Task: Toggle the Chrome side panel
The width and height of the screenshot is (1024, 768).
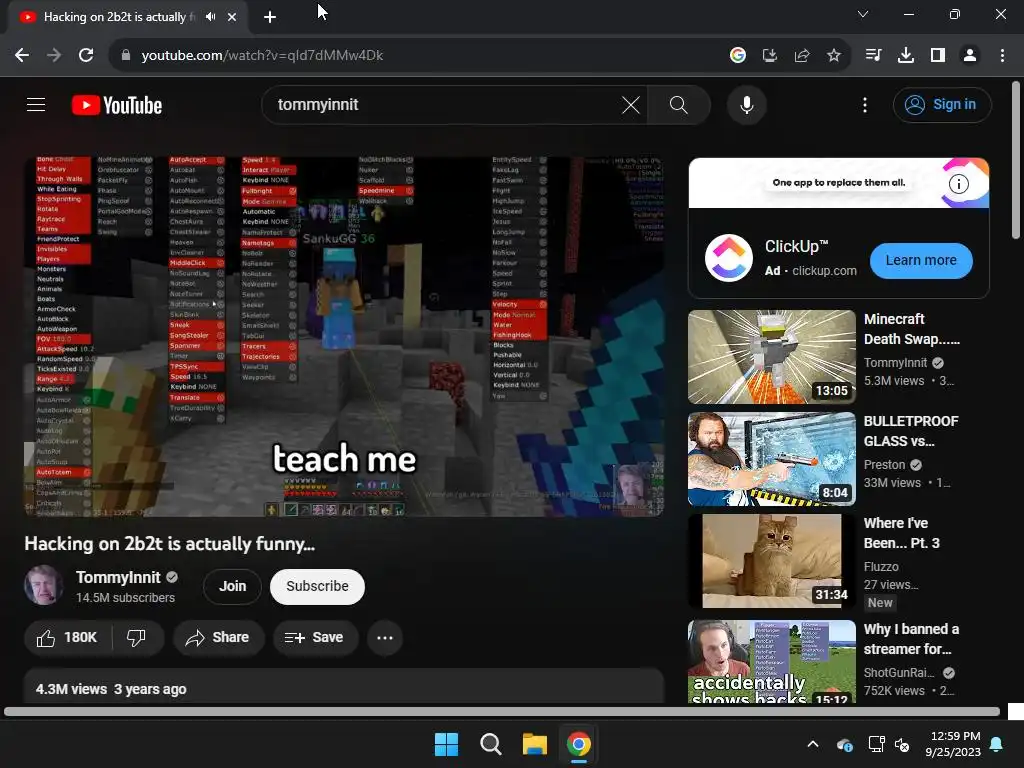Action: pos(938,56)
